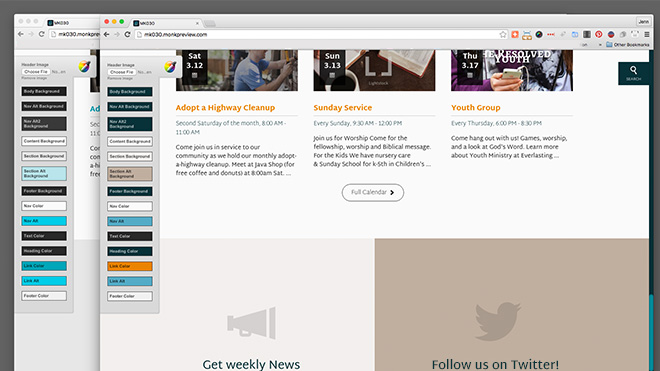
Task: Click the Pinterest extension icon
Action: (x=599, y=35)
